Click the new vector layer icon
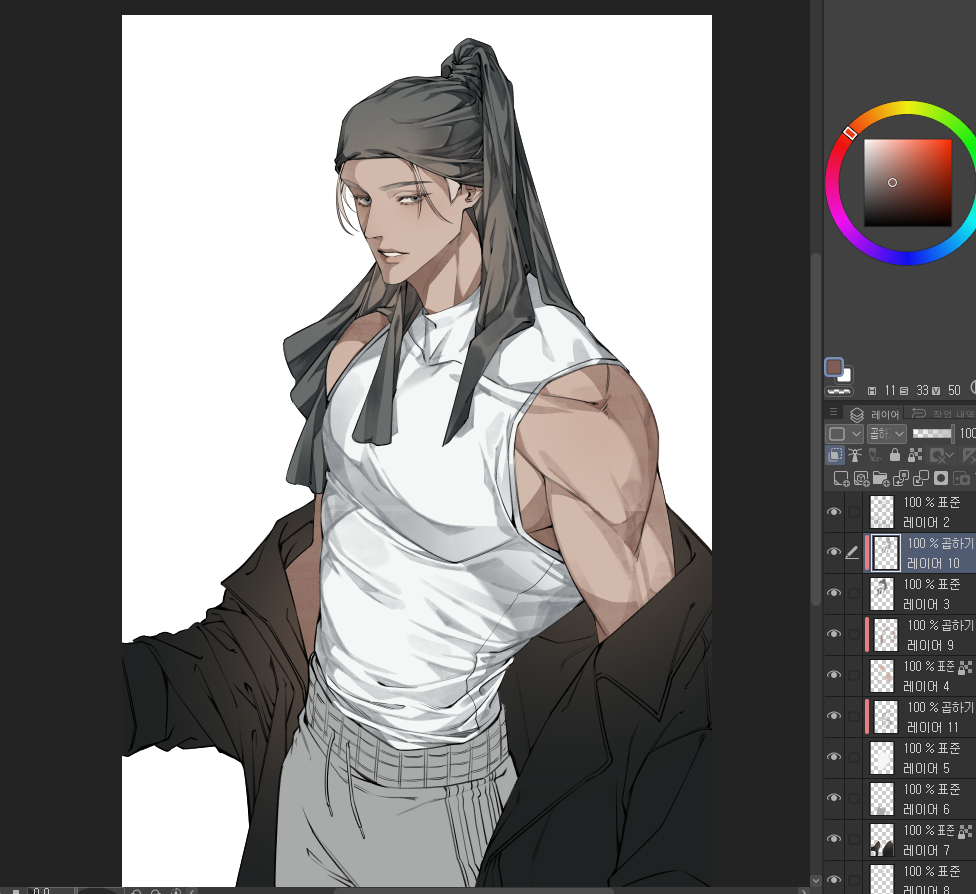Viewport: 976px width, 894px height. [860, 479]
